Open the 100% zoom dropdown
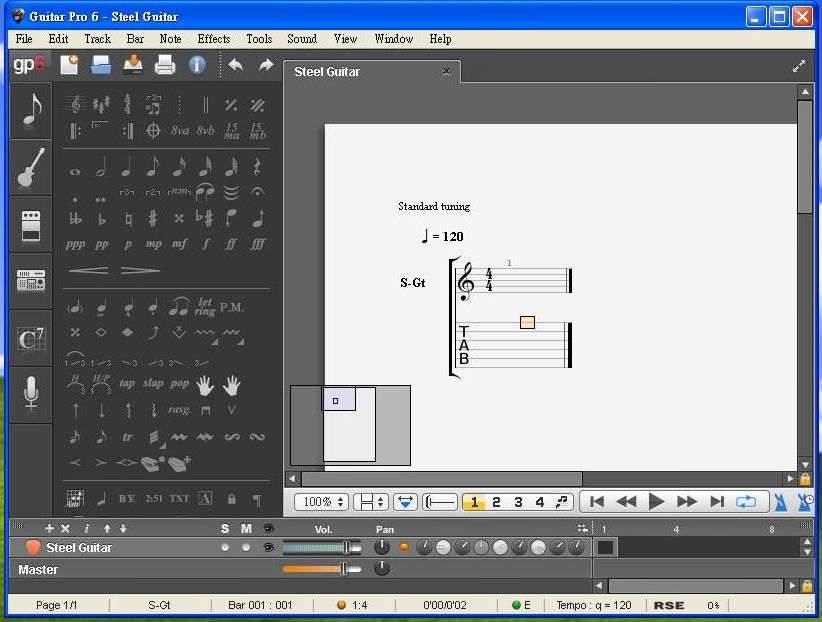Image resolution: width=822 pixels, height=622 pixels. tap(321, 502)
